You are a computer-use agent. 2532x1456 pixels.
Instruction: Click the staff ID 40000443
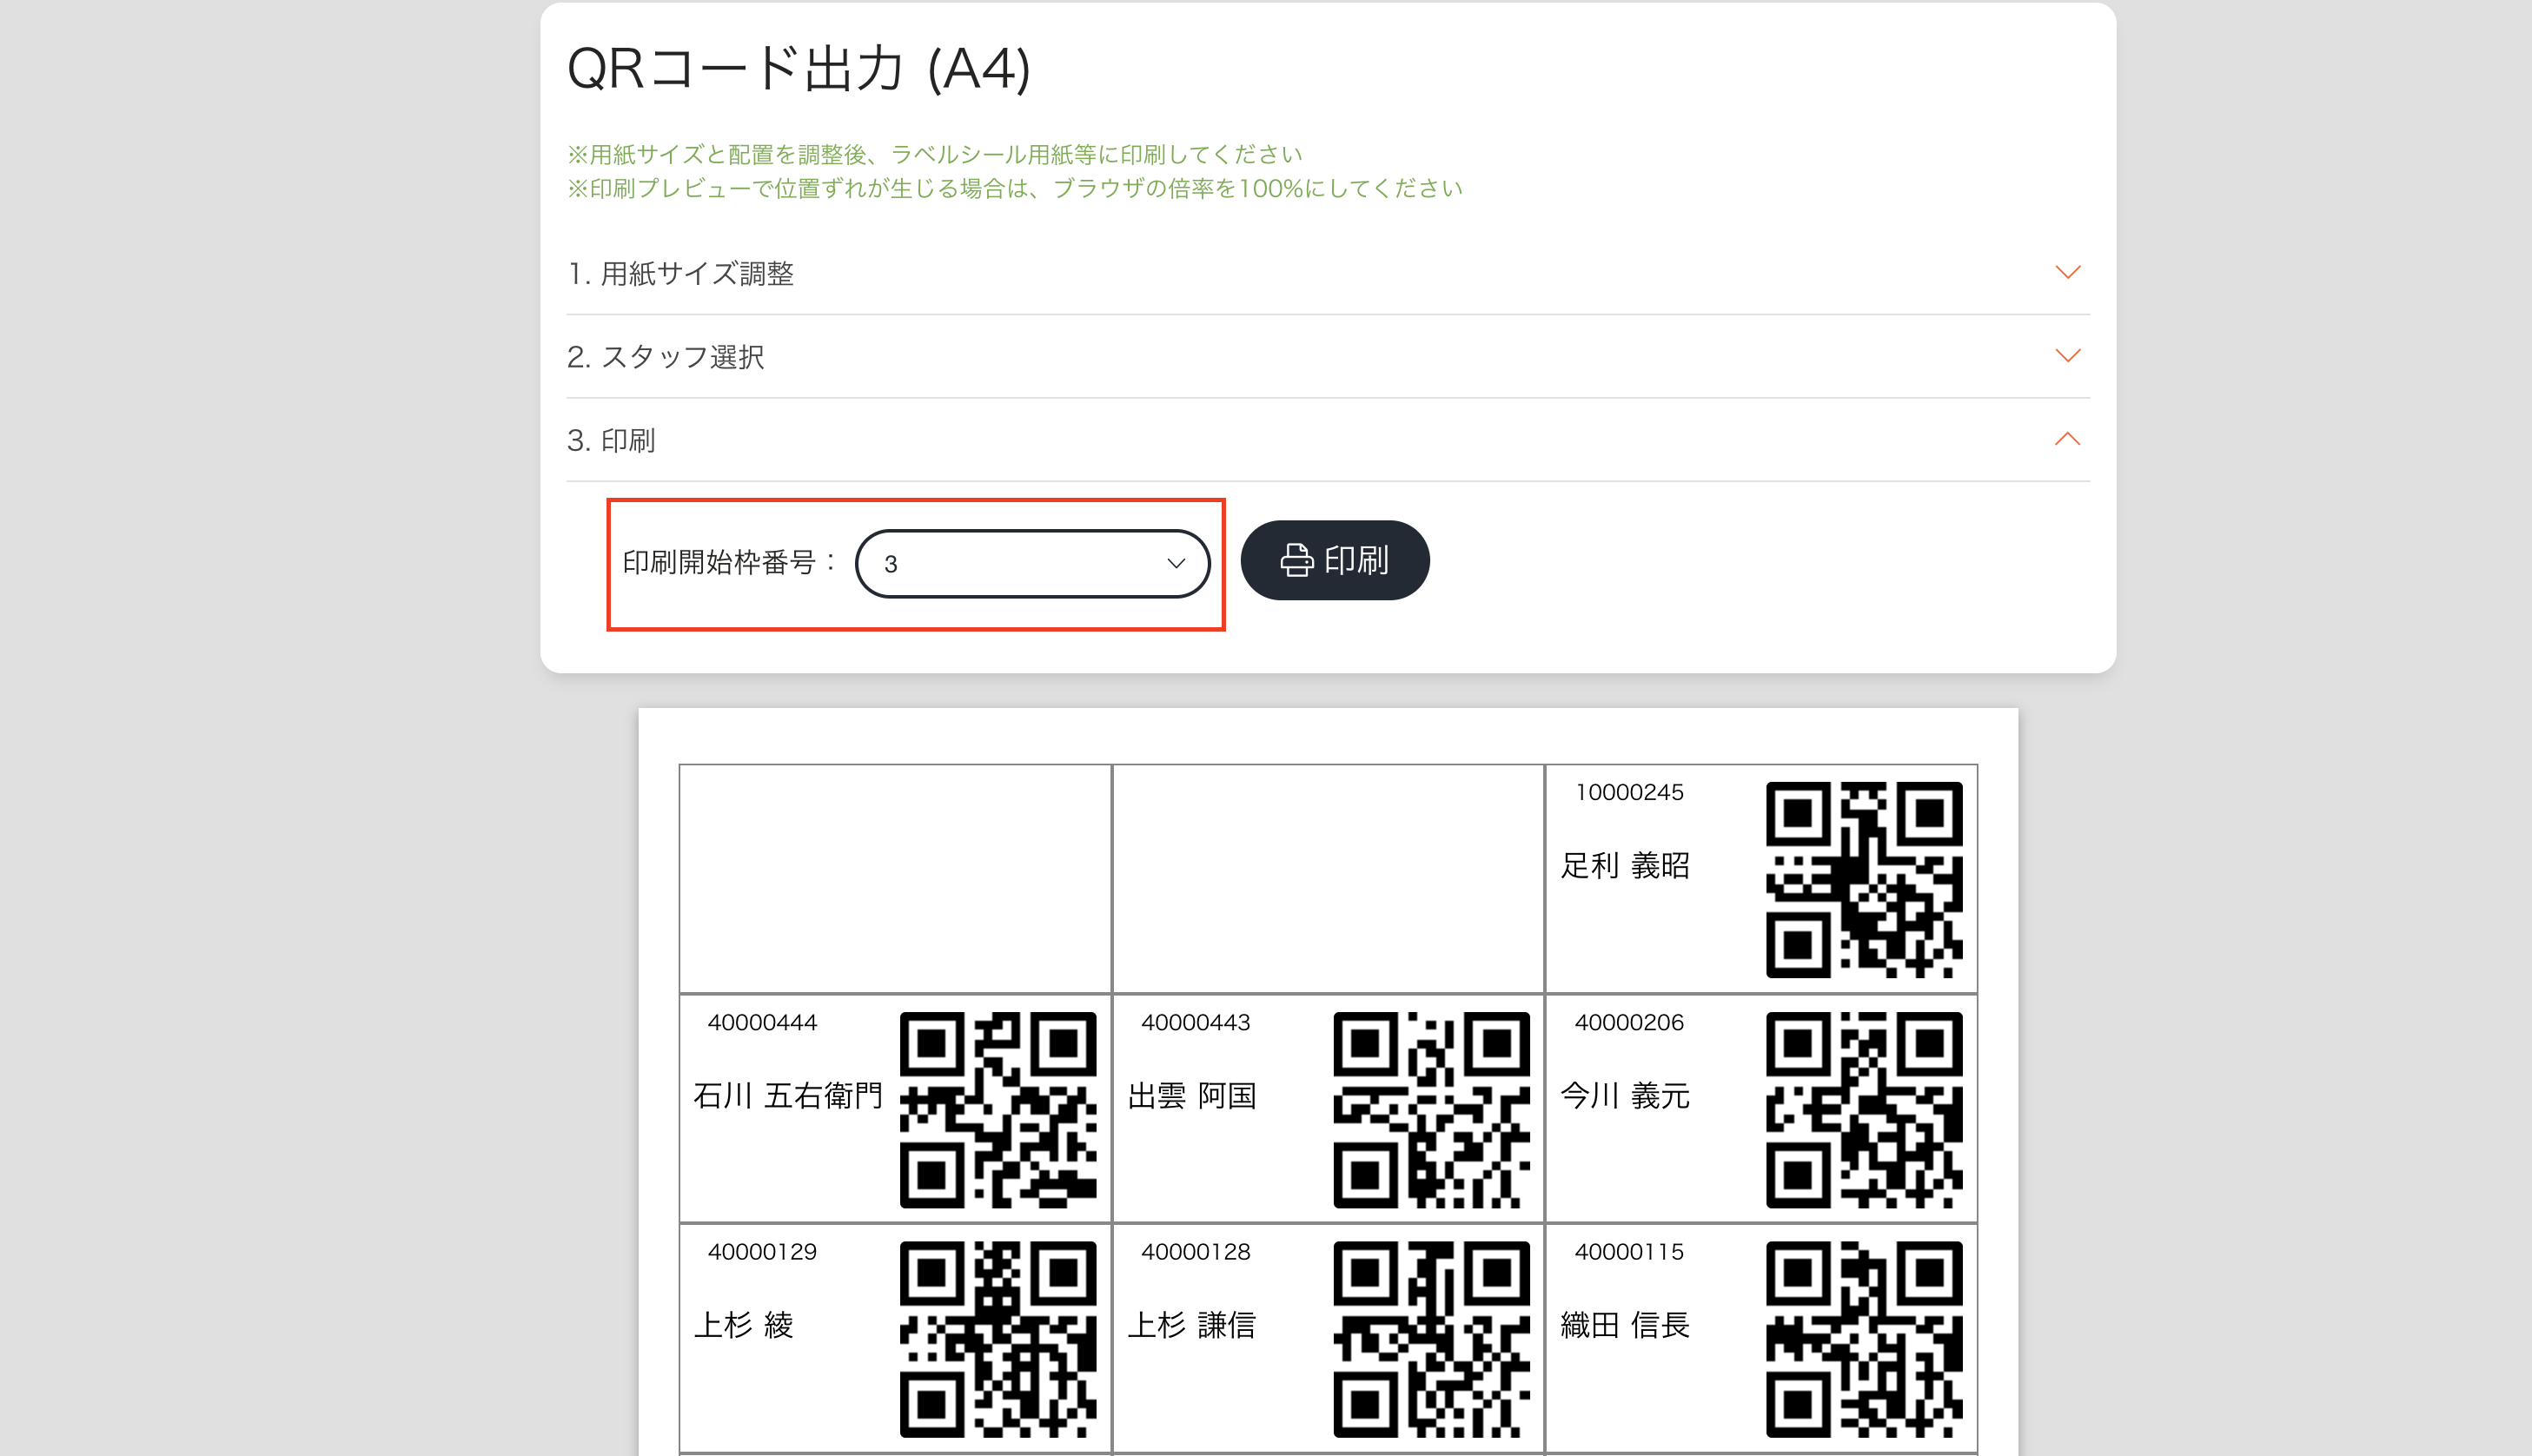1195,1023
